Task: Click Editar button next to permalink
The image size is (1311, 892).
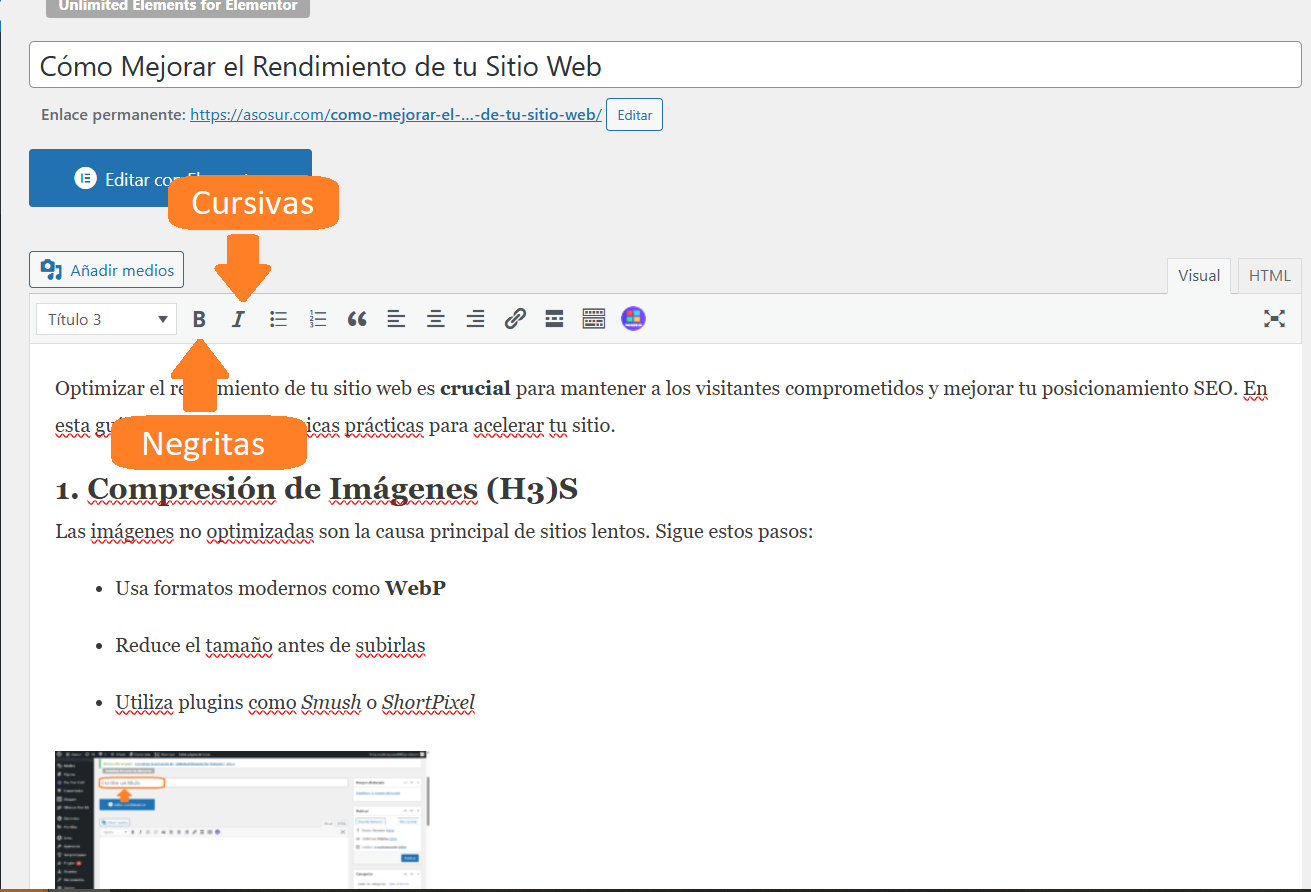Action: pos(634,115)
